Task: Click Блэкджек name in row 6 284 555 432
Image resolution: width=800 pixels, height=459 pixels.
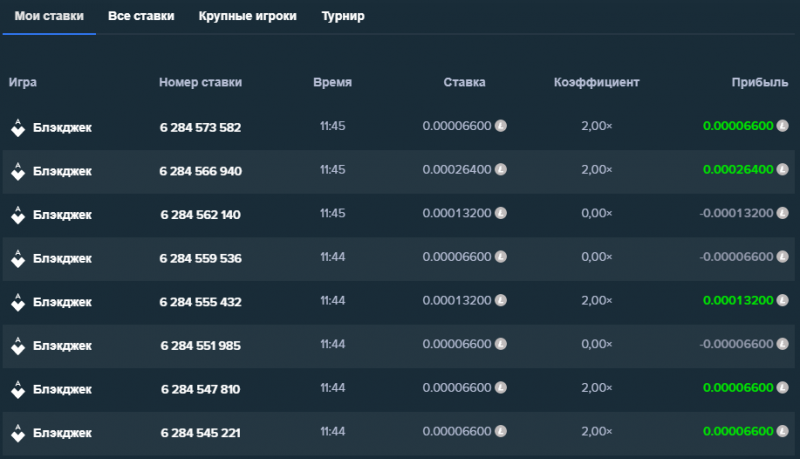Action: (62, 302)
